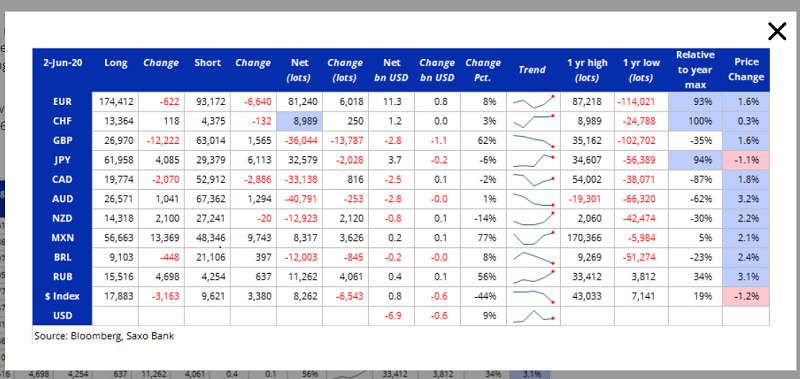The height and width of the screenshot is (379, 800).
Task: Click GBP long change -12,222
Action: (x=162, y=140)
